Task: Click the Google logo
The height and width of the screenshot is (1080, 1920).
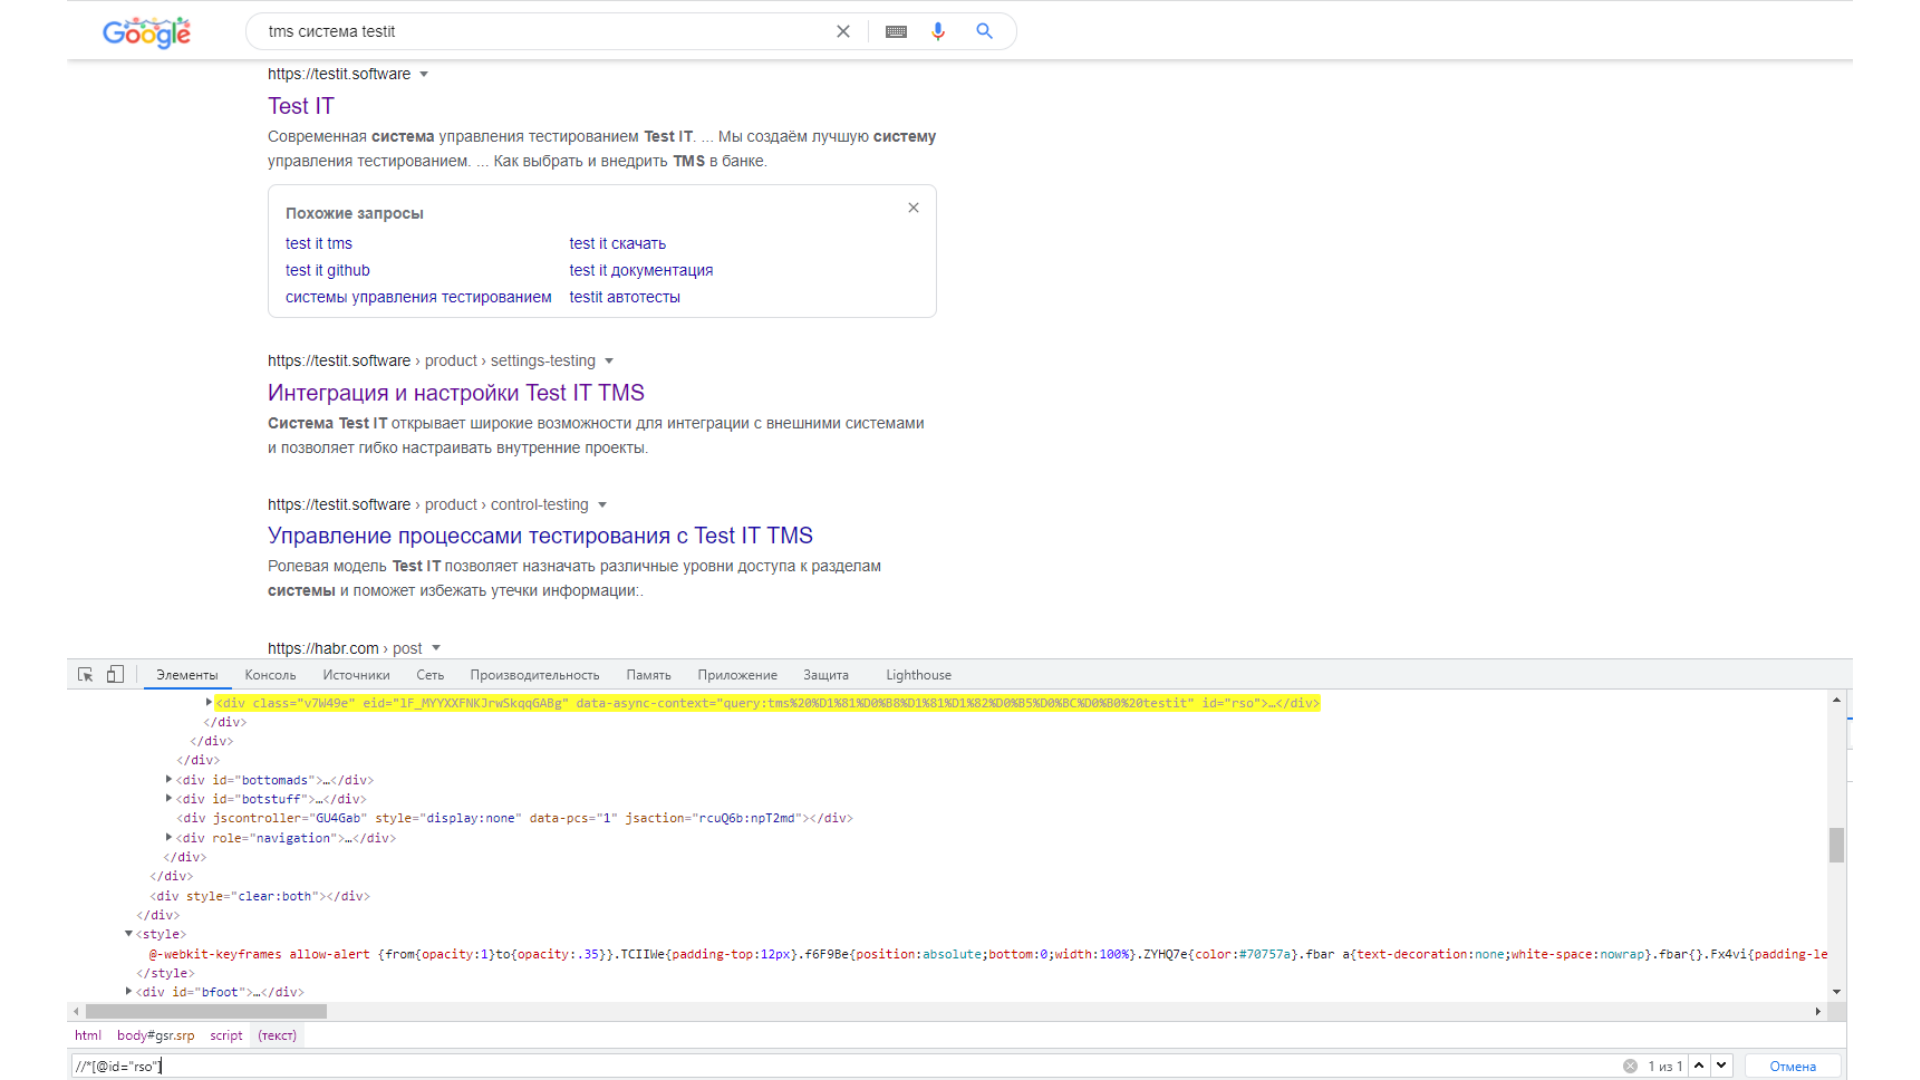Action: pyautogui.click(x=146, y=32)
